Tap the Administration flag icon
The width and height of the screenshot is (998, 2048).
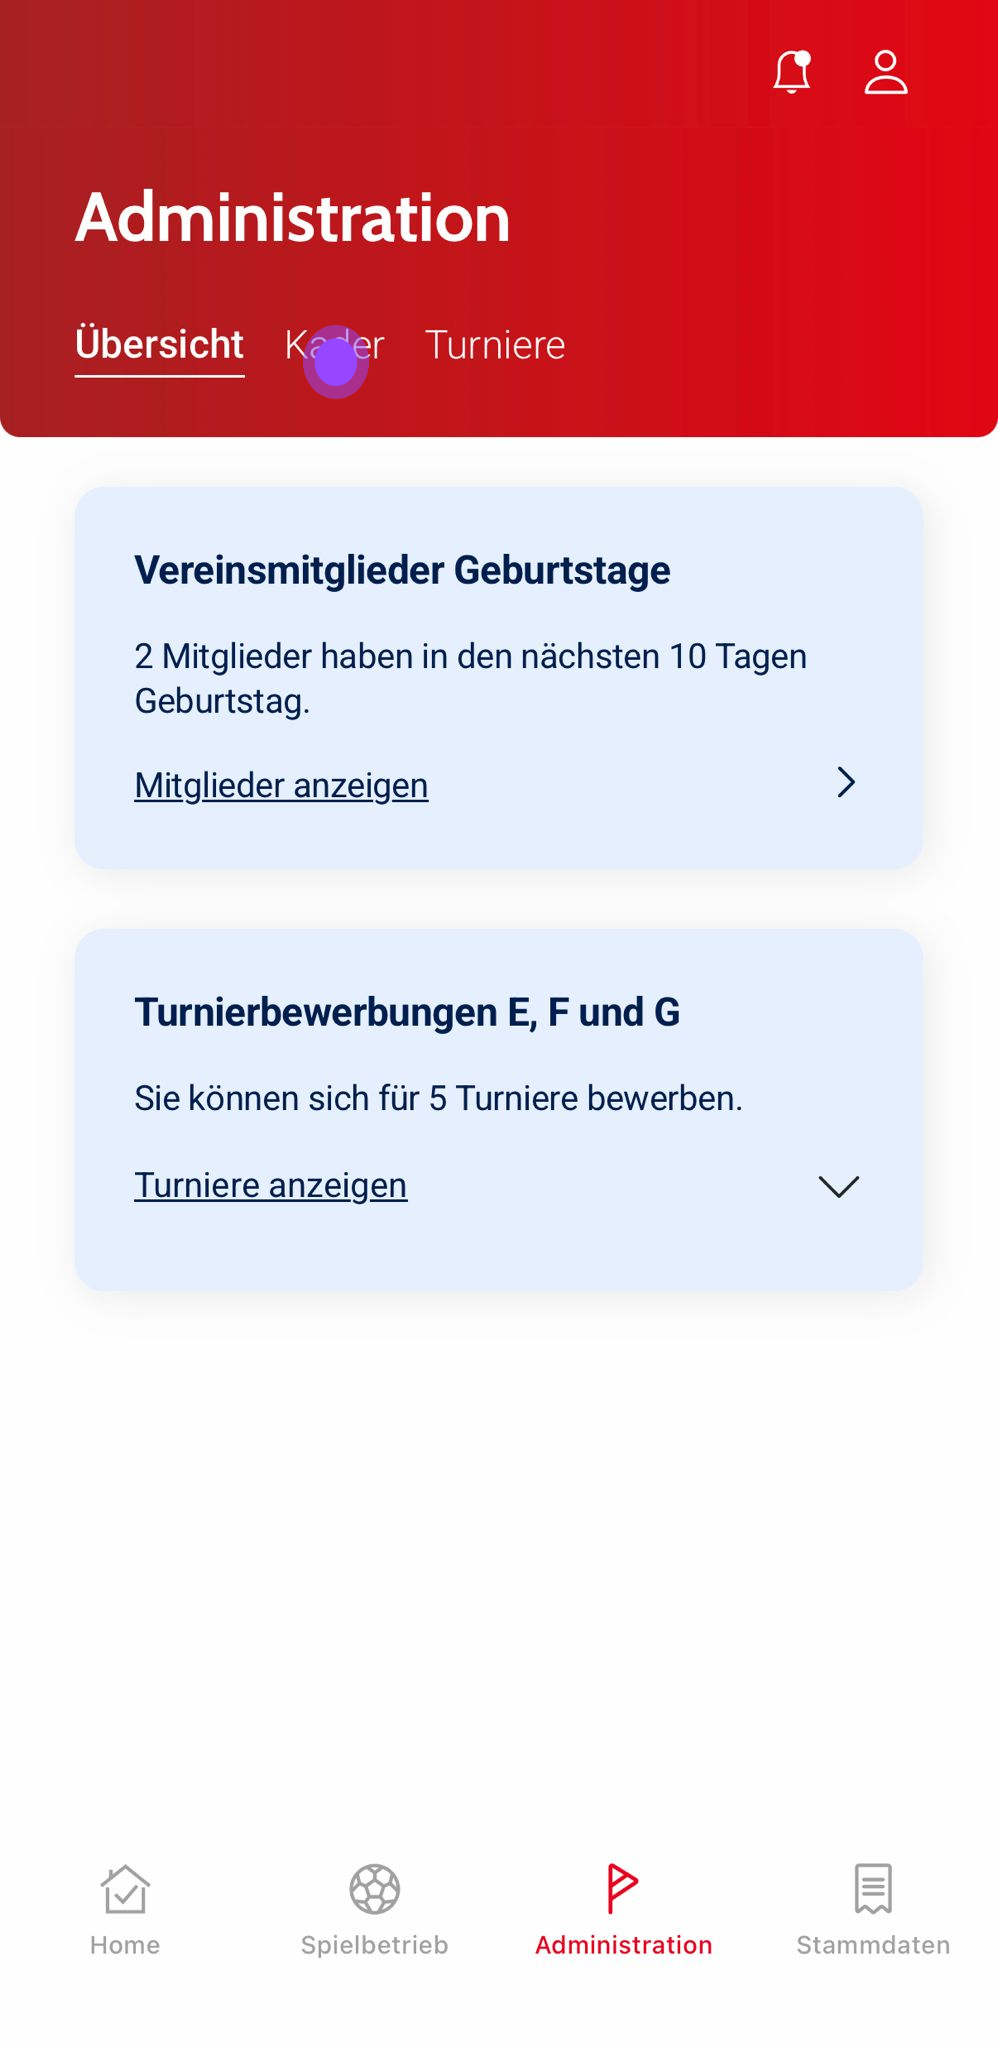coord(623,1889)
